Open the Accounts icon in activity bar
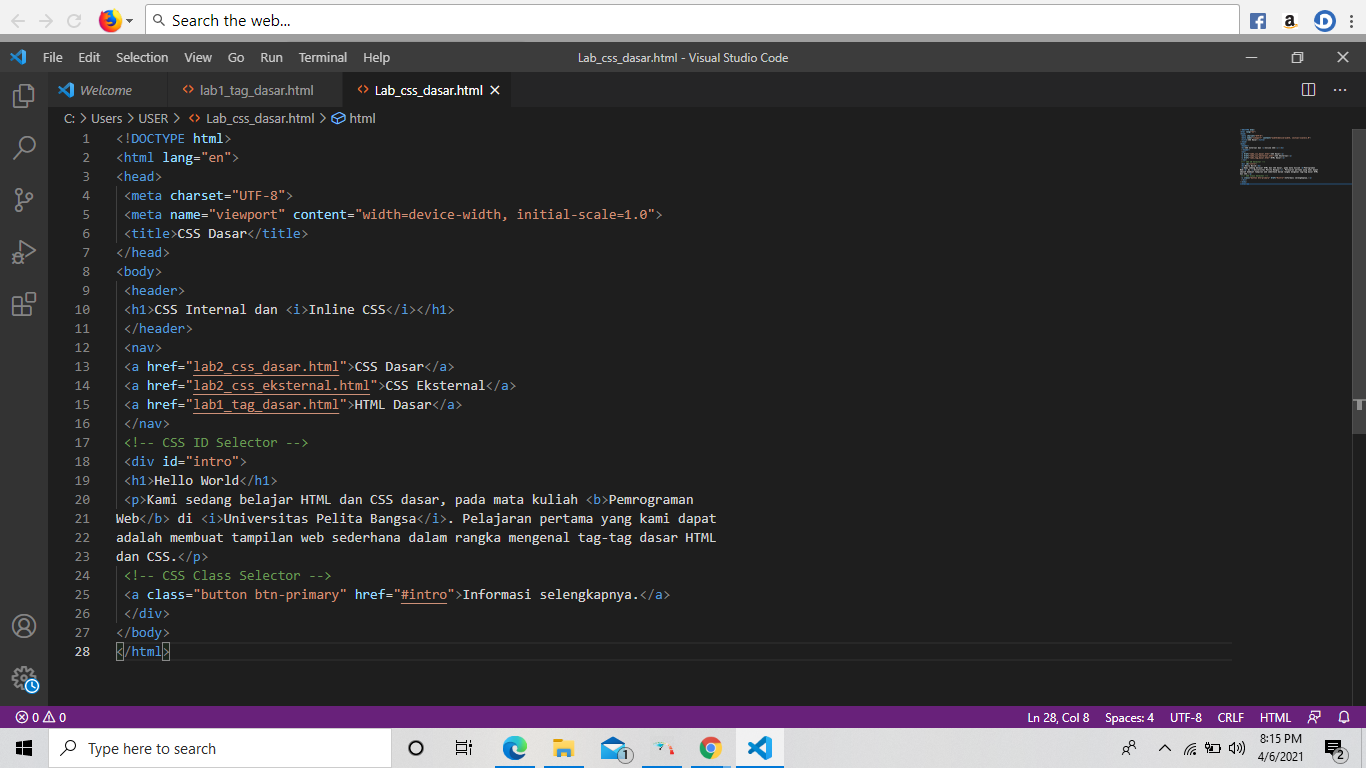 click(x=24, y=626)
